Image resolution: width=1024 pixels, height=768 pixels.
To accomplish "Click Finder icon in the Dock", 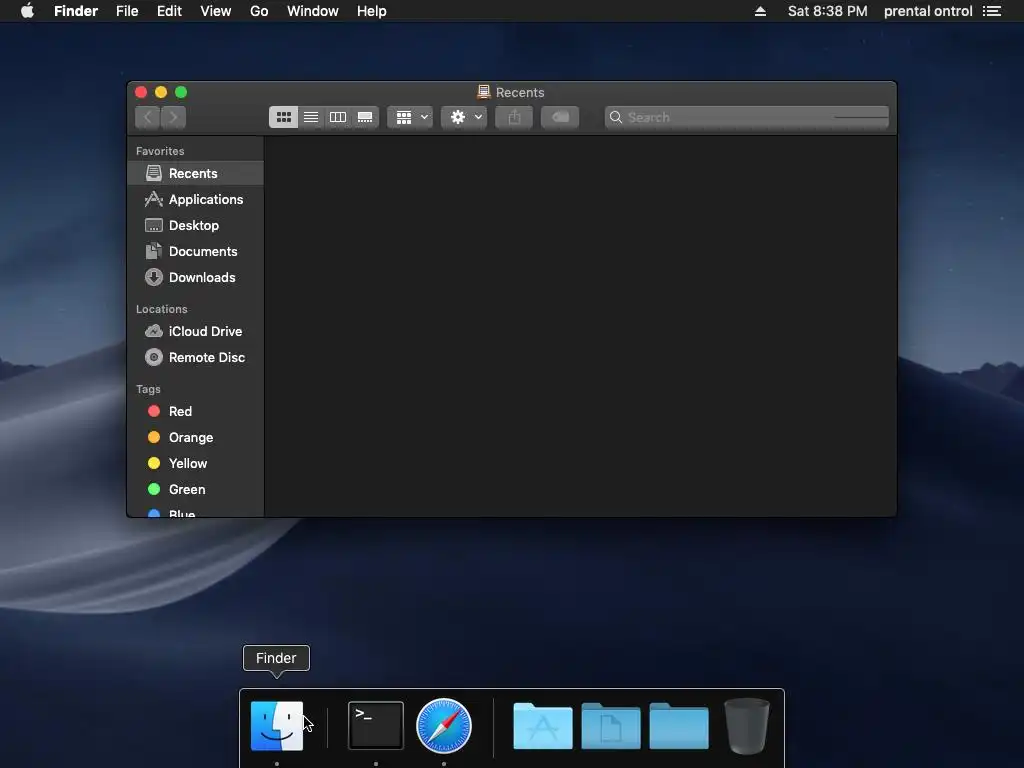I will (x=277, y=726).
